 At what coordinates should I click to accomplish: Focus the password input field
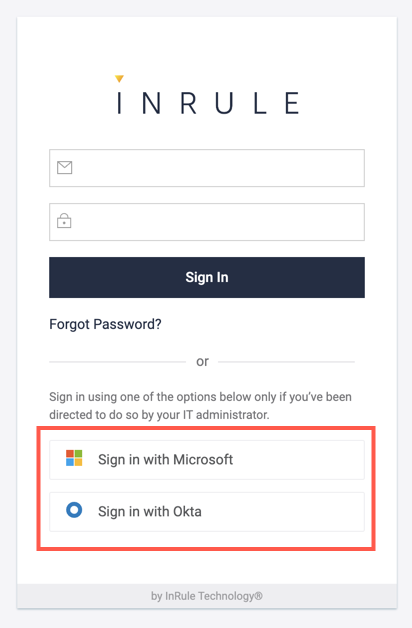(x=207, y=222)
